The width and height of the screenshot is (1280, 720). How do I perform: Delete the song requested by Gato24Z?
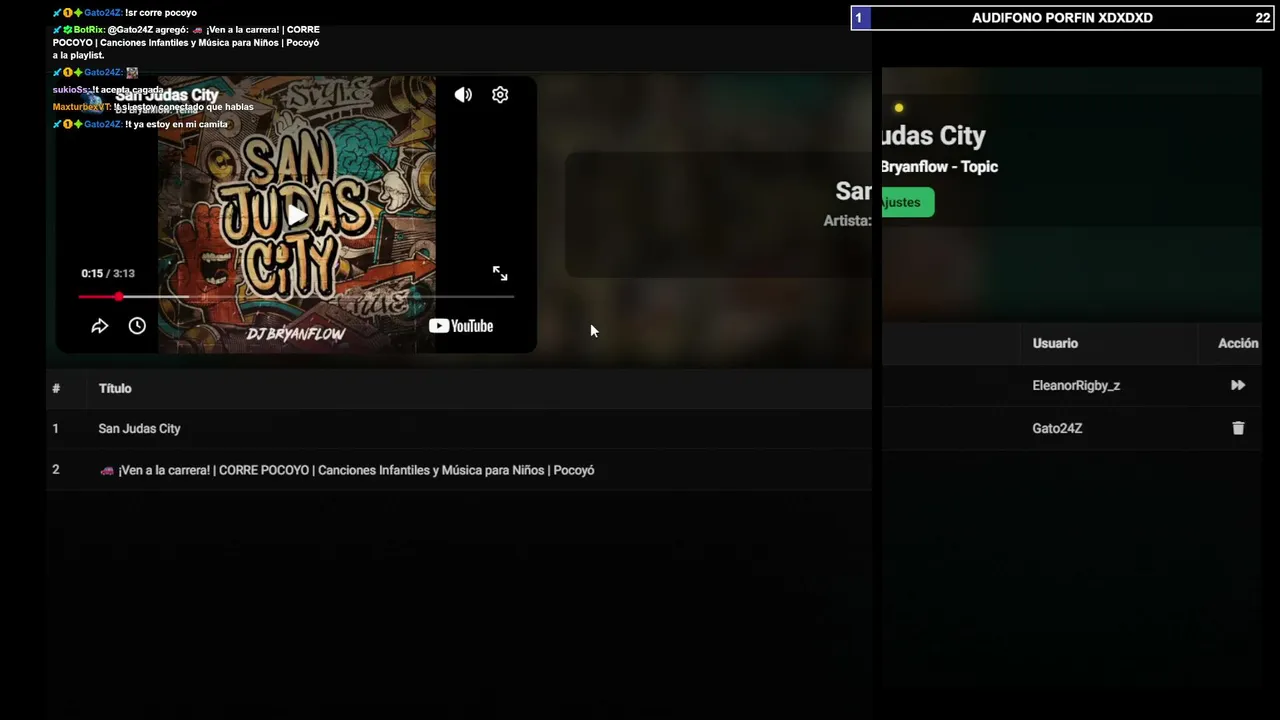[1238, 428]
